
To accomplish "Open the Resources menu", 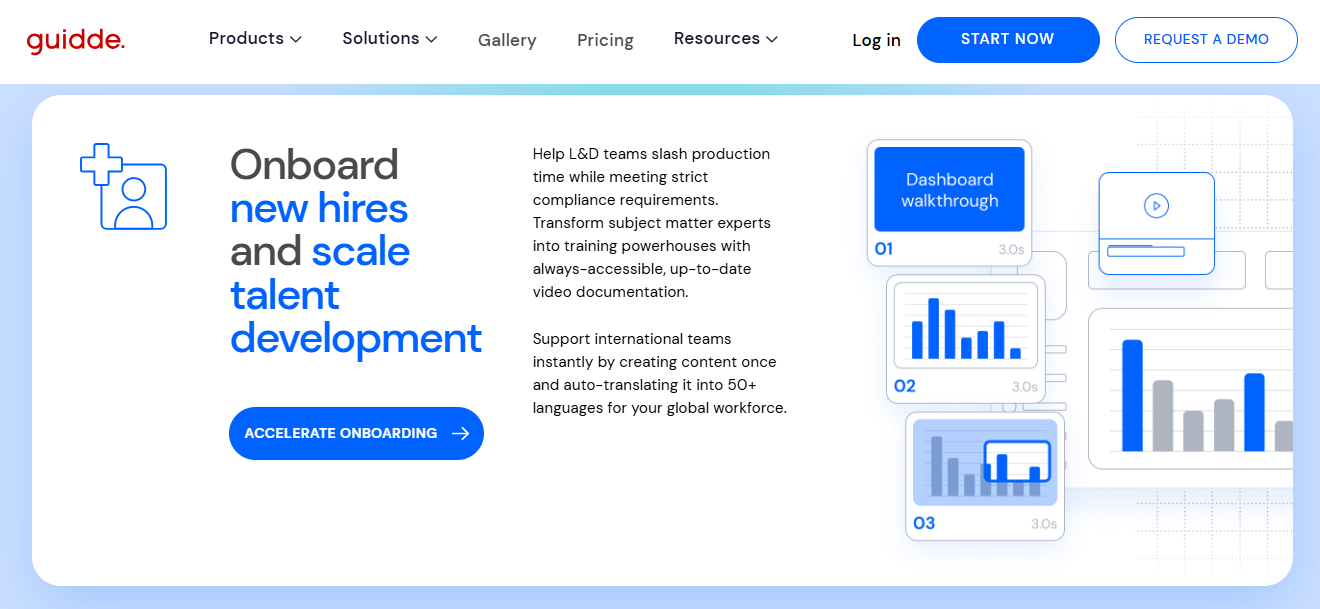I will pyautogui.click(x=726, y=39).
